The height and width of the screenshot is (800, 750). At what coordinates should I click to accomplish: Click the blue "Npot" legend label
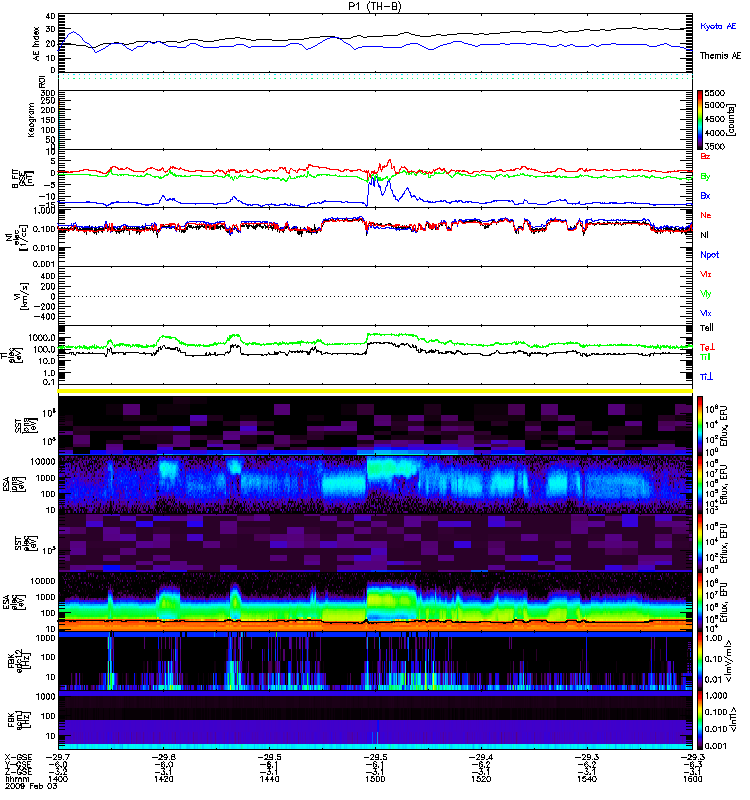coord(710,255)
